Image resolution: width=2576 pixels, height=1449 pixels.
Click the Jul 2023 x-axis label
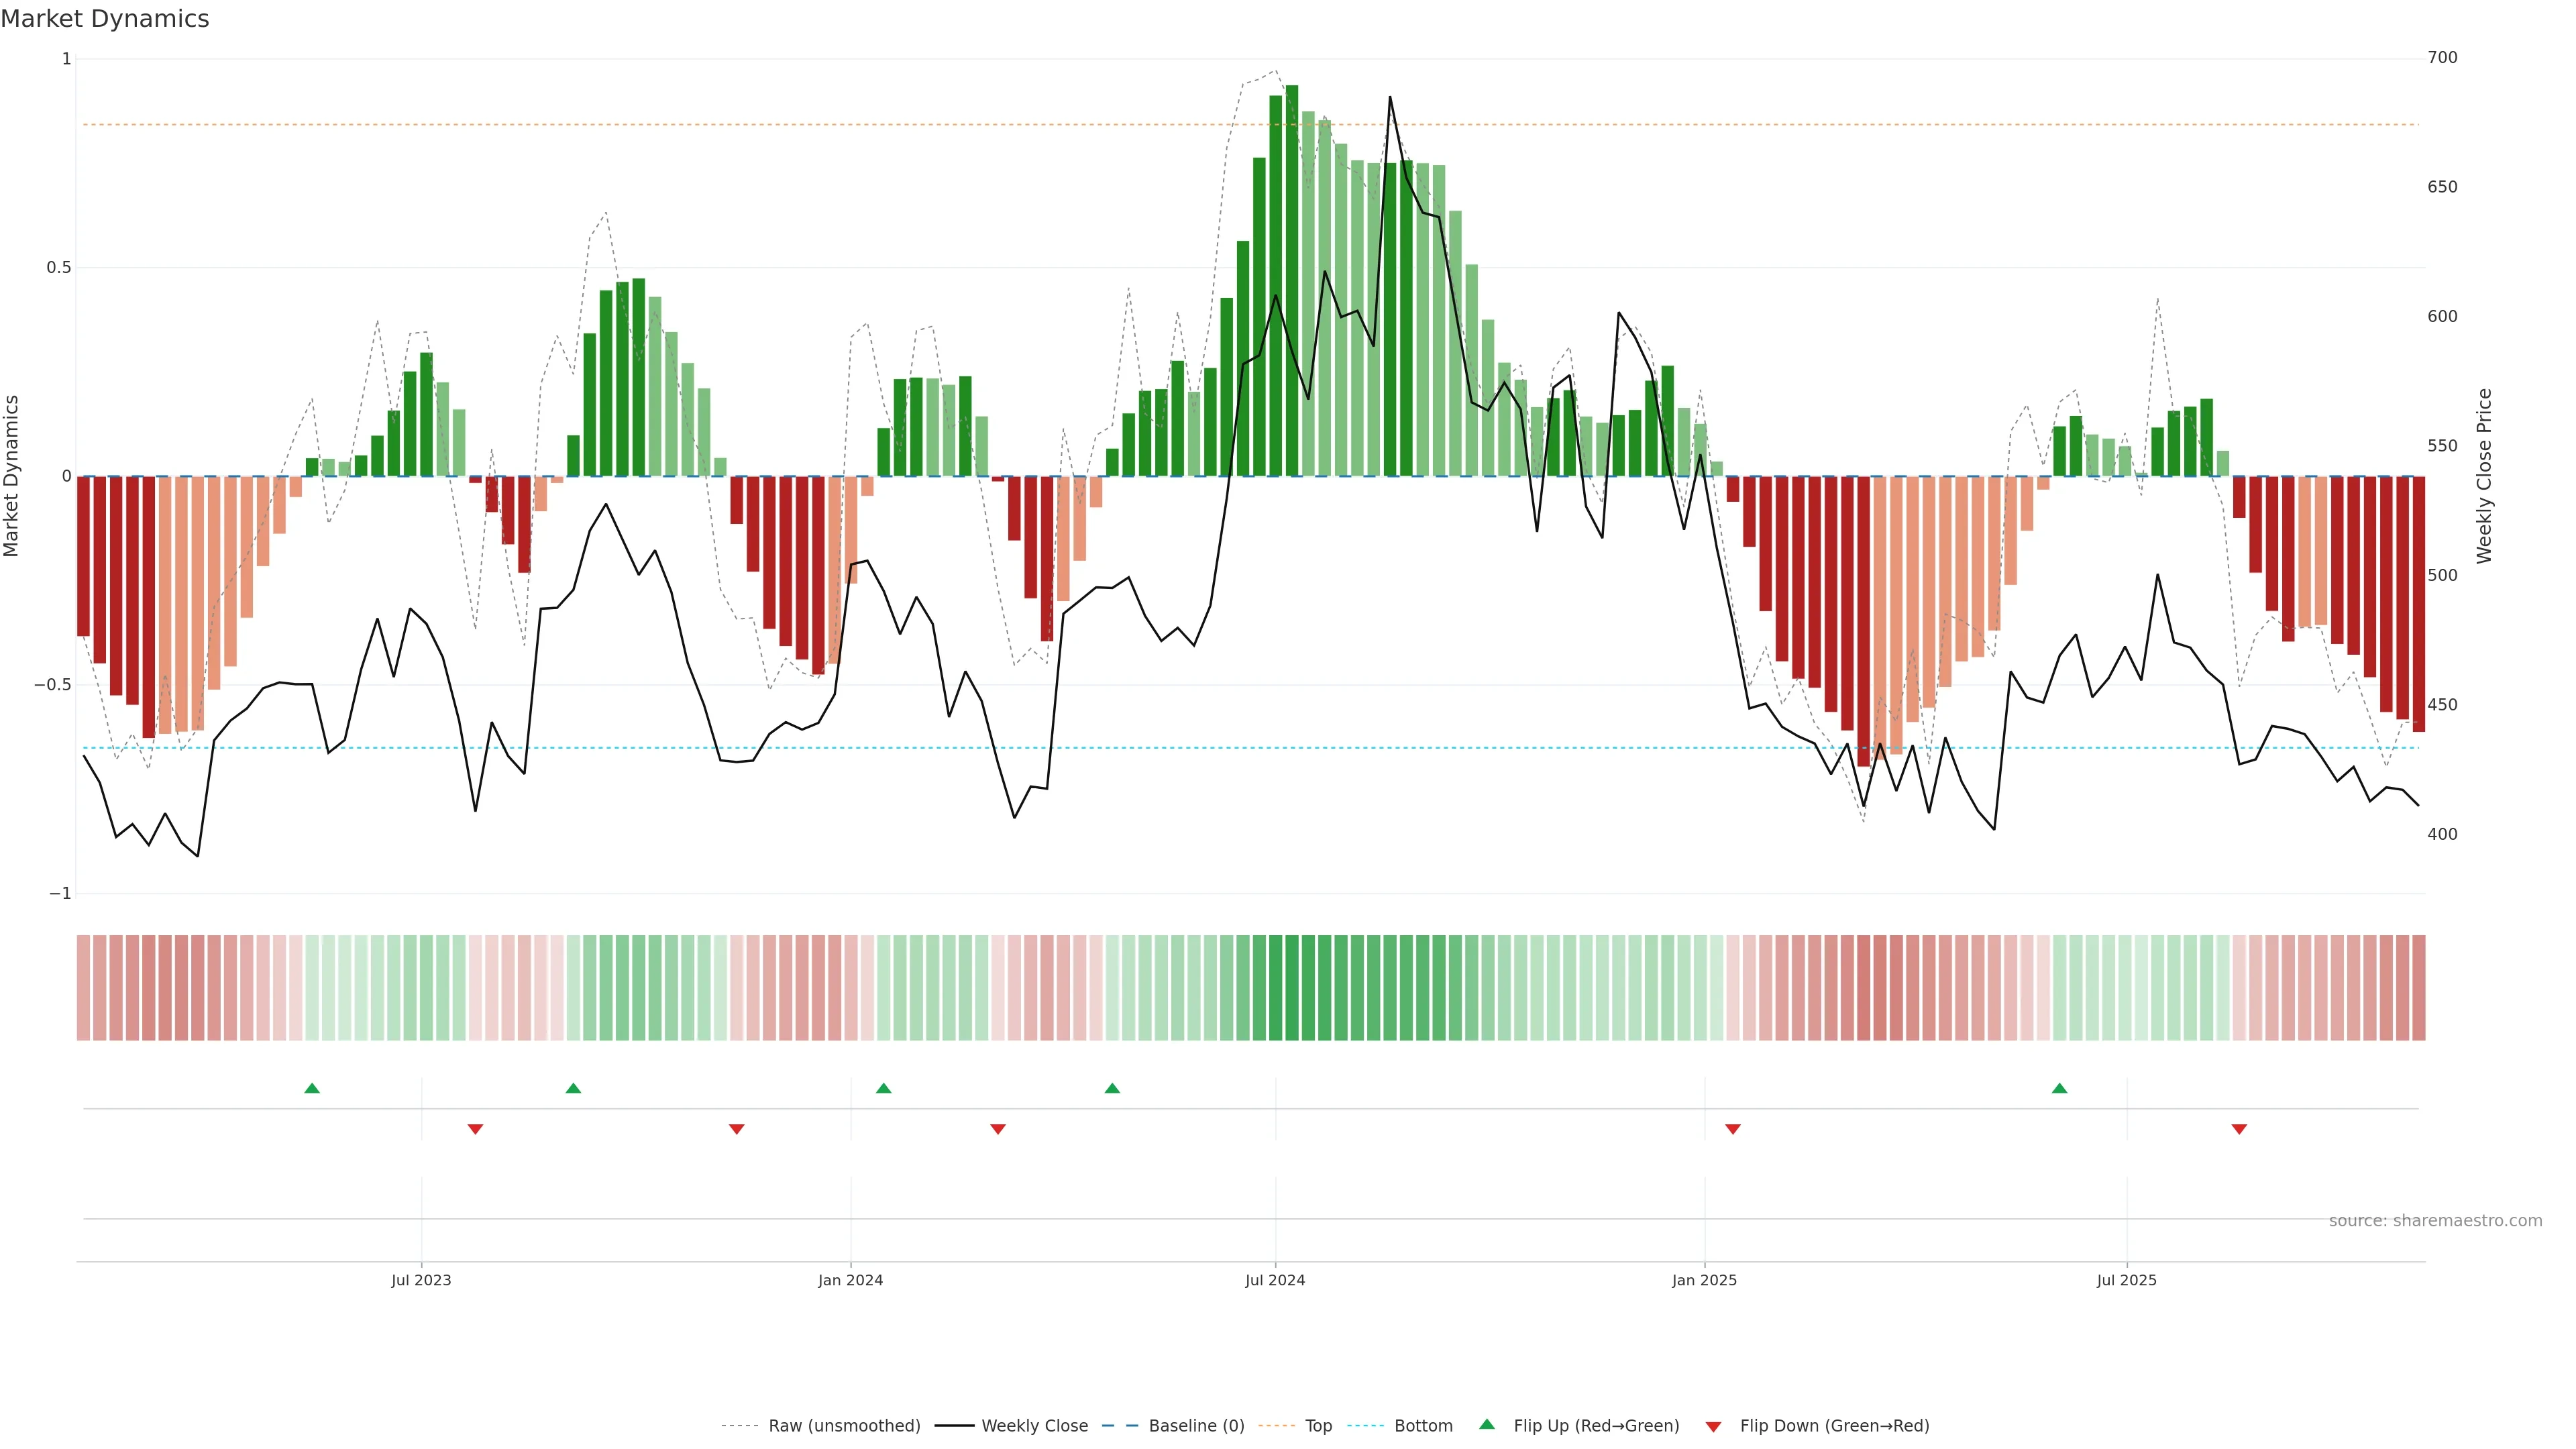(421, 1280)
